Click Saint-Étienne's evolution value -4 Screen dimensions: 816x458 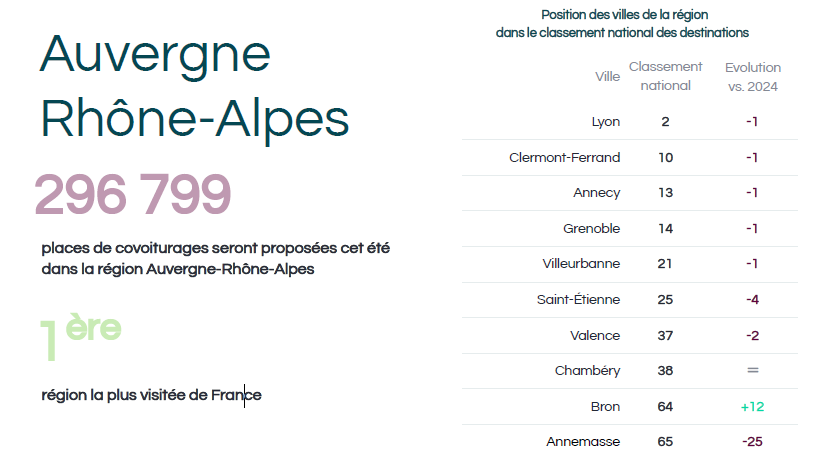(753, 300)
